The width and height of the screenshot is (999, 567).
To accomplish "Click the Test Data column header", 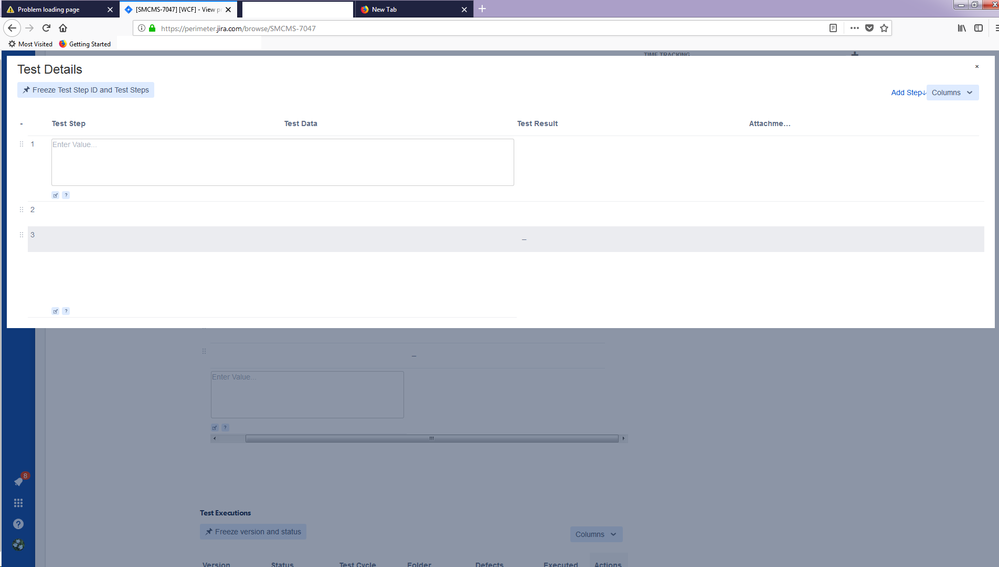I will pos(301,124).
